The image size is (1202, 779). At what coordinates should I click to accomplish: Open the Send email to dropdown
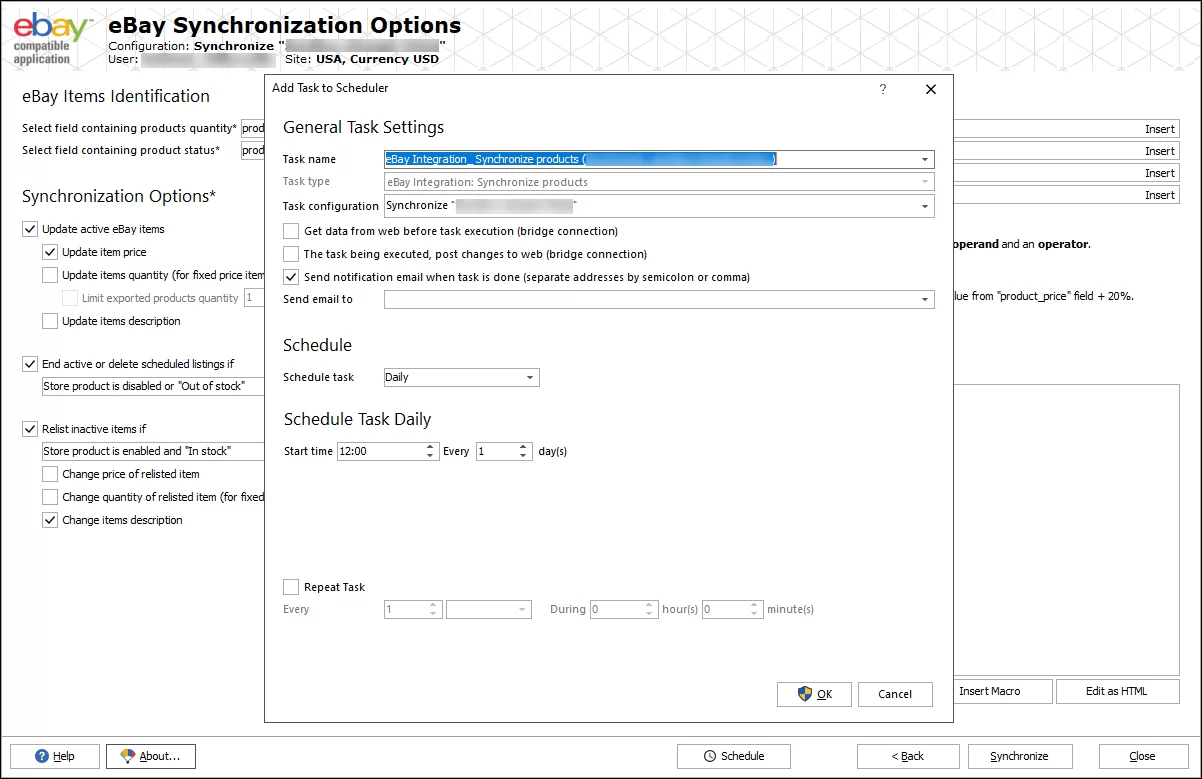pyautogui.click(x=925, y=300)
